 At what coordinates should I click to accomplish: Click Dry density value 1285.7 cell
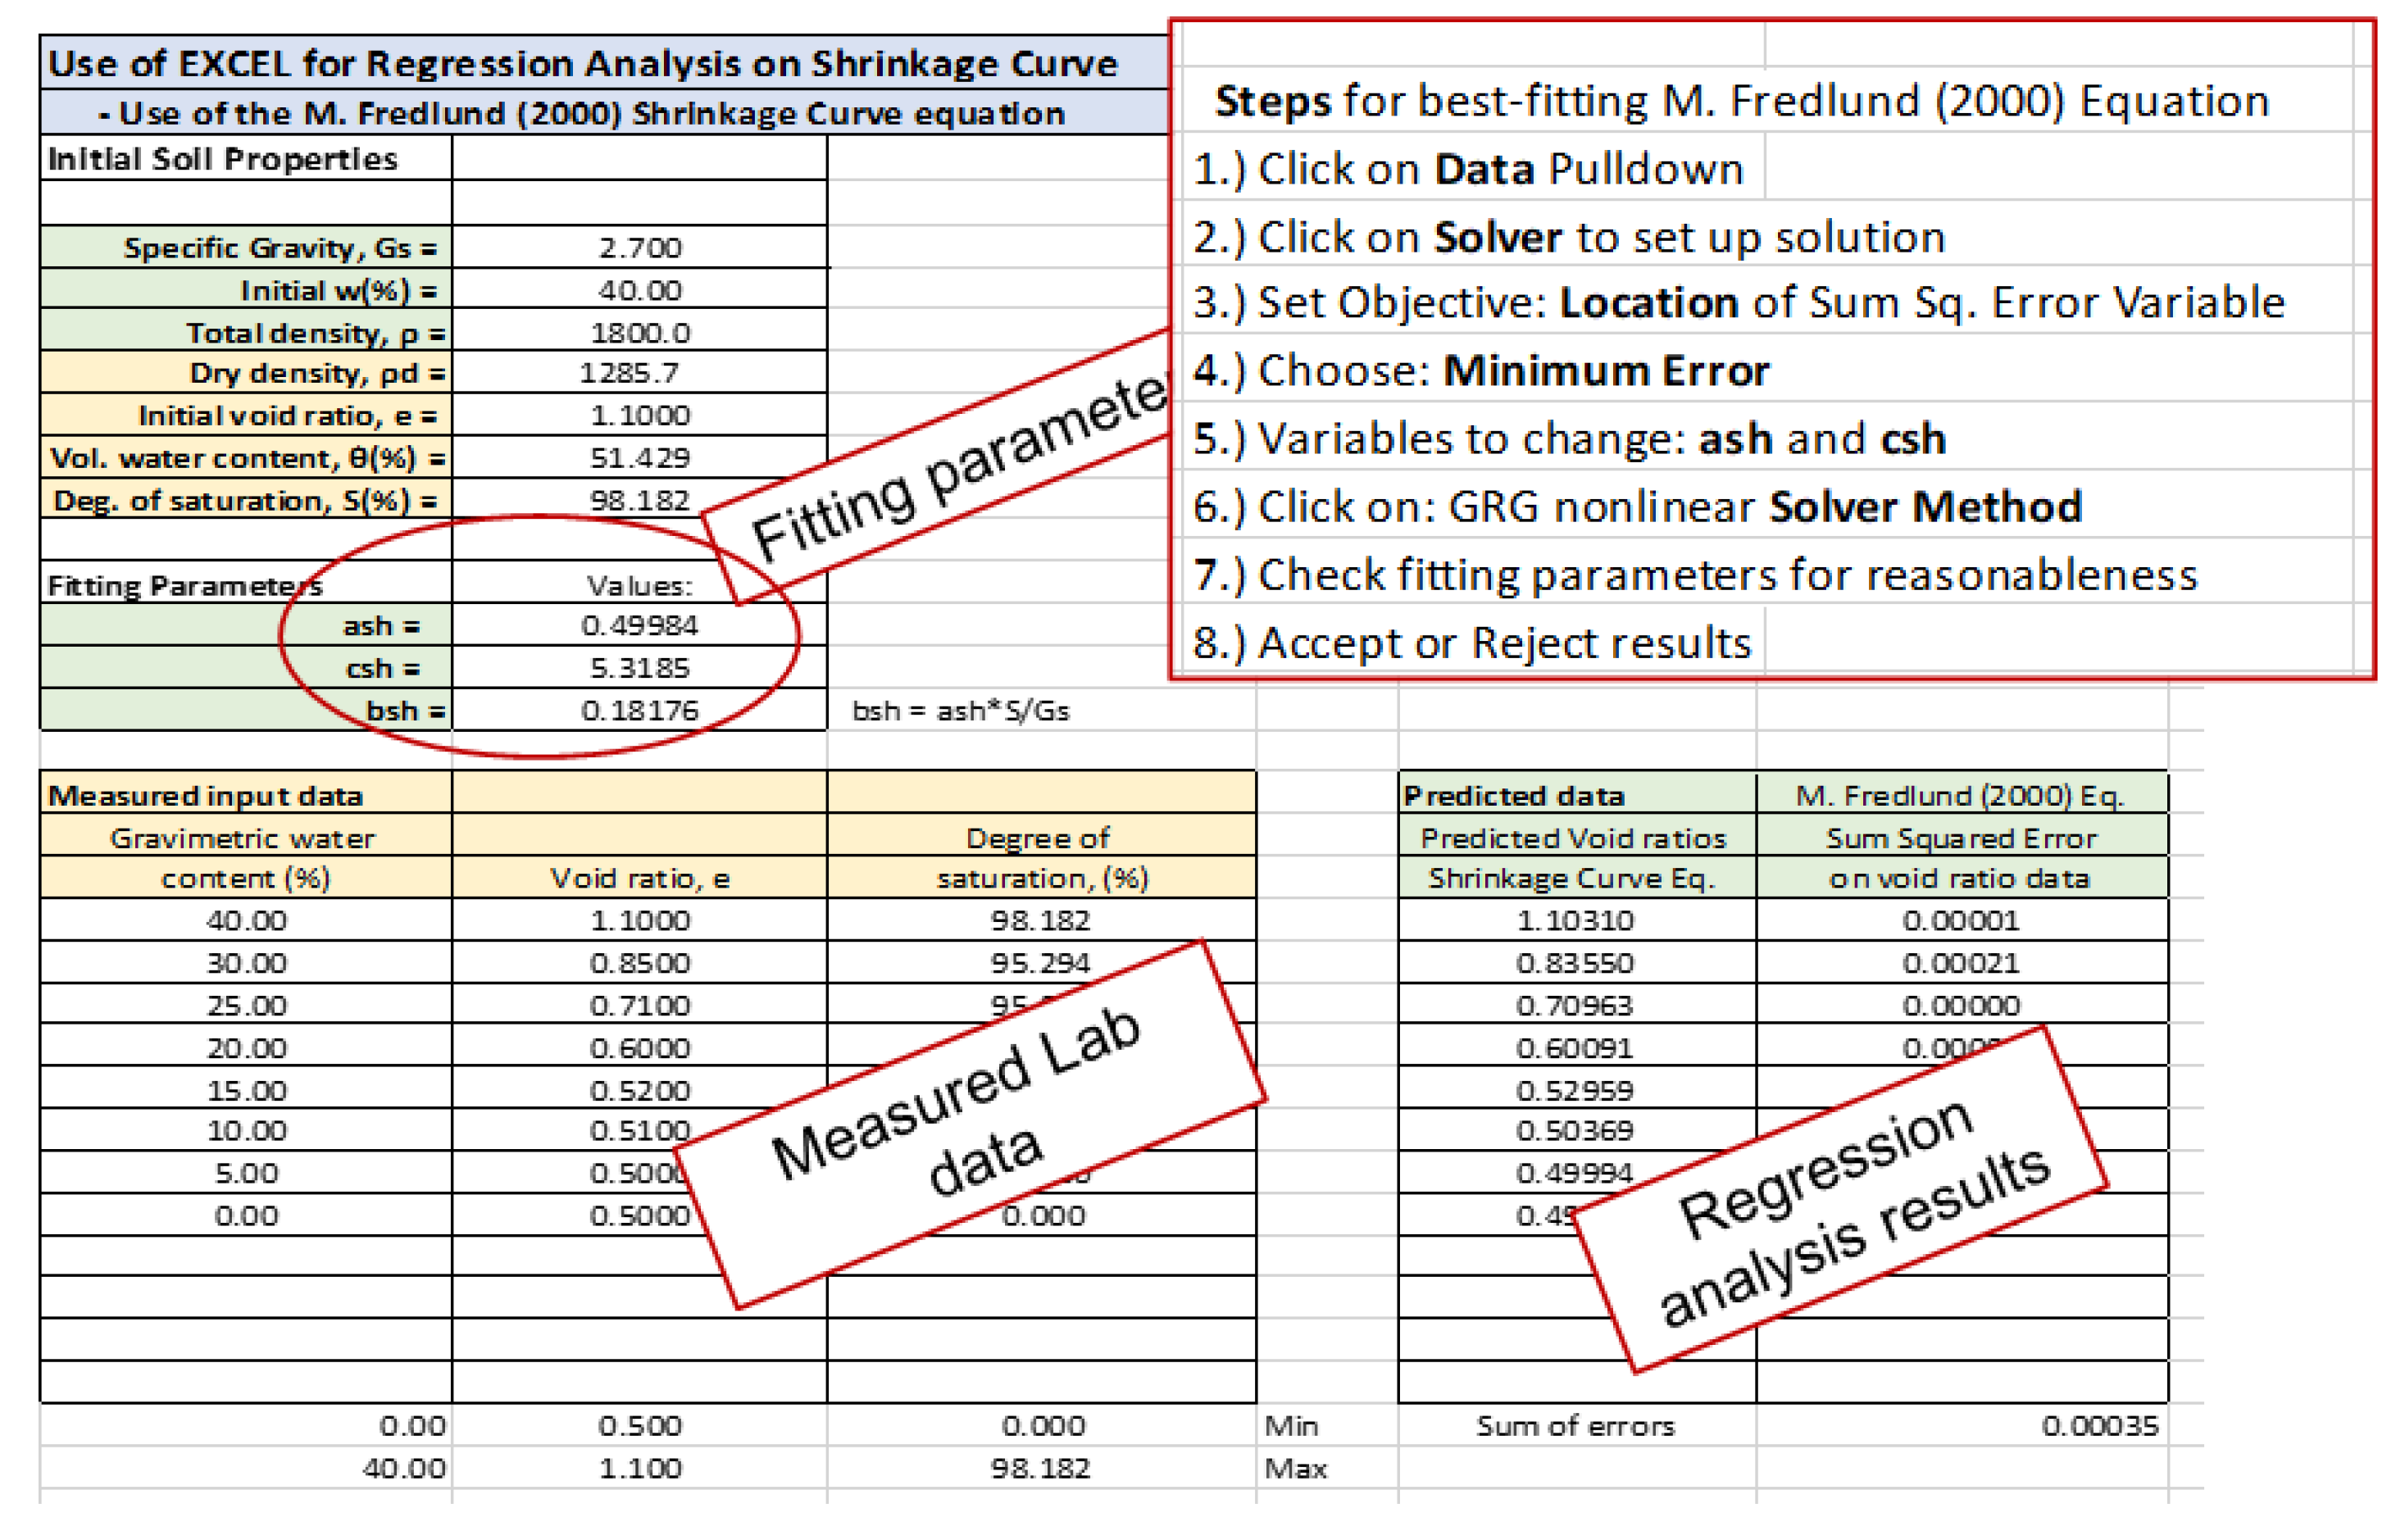(629, 373)
